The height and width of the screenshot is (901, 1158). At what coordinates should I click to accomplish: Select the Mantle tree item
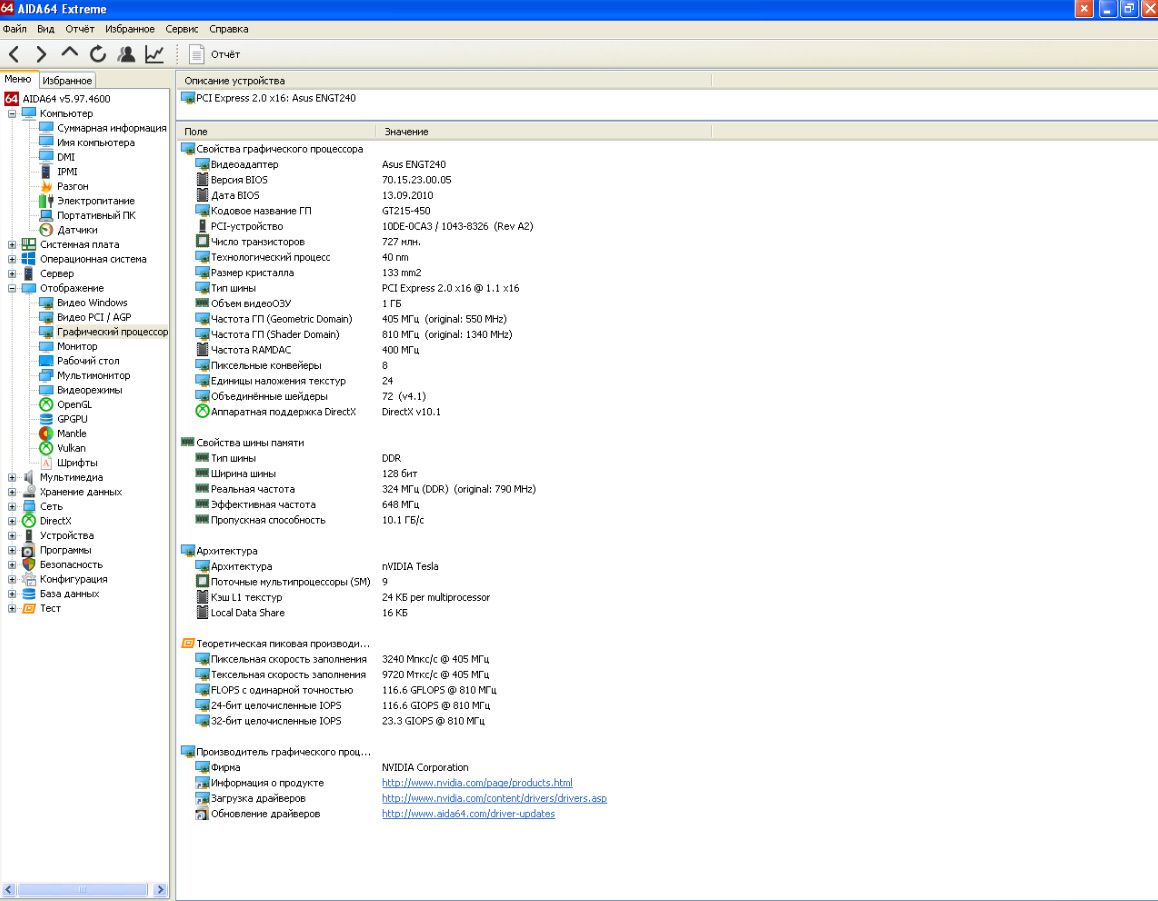point(71,434)
